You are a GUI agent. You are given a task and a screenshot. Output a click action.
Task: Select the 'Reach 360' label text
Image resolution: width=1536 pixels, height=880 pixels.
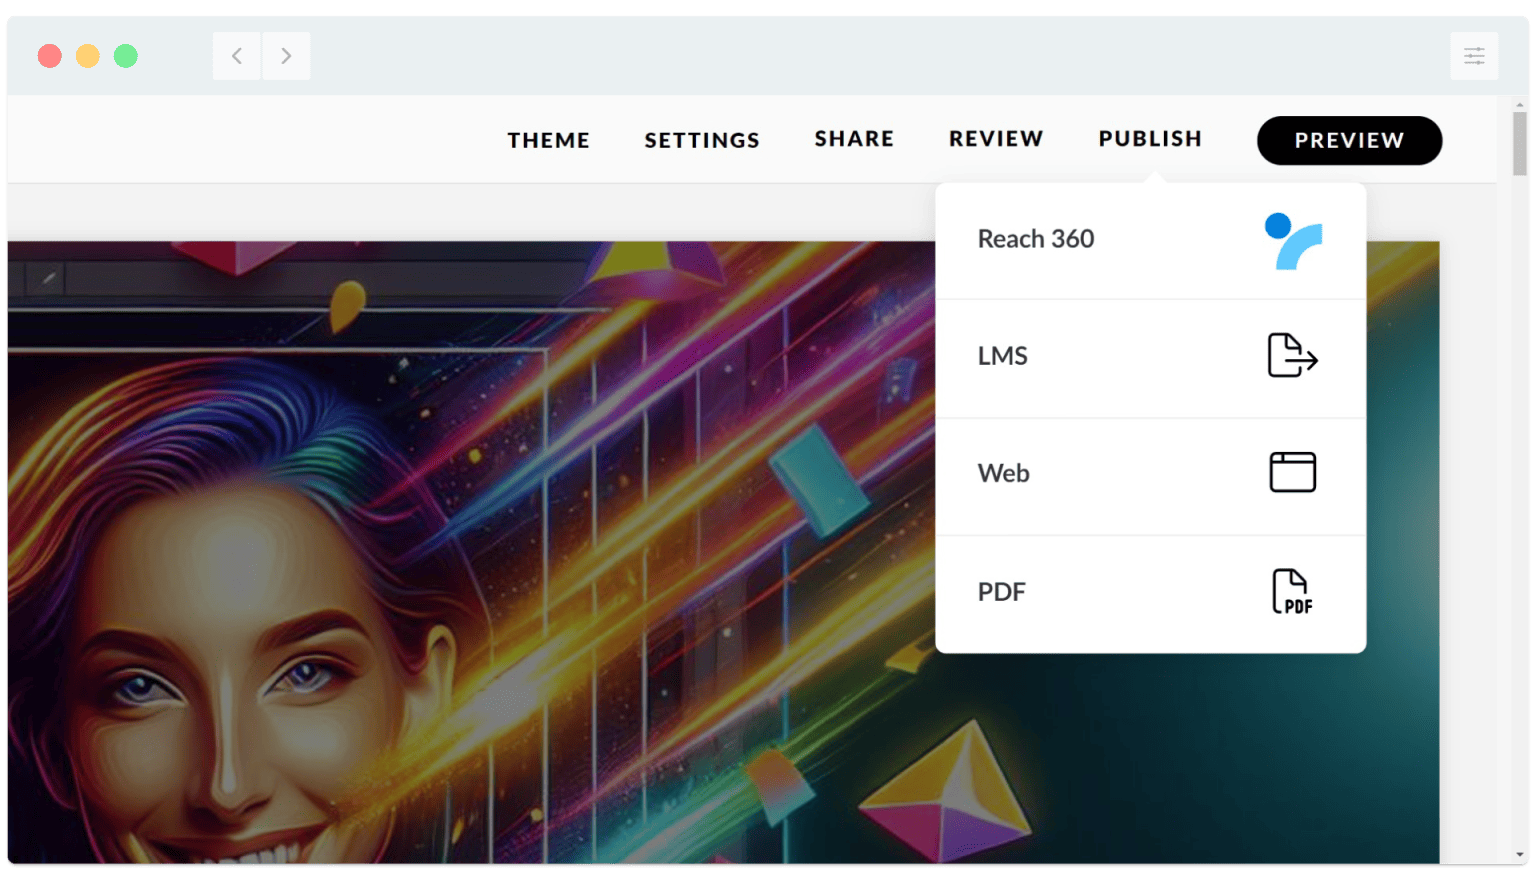(1036, 239)
